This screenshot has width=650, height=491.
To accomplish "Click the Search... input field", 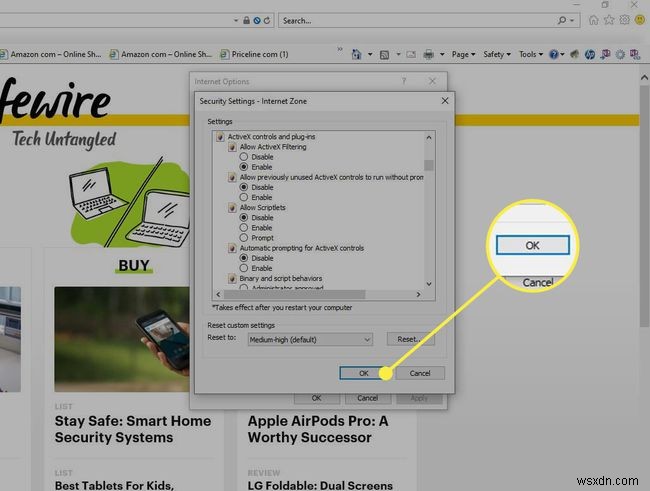I will tap(417, 20).
